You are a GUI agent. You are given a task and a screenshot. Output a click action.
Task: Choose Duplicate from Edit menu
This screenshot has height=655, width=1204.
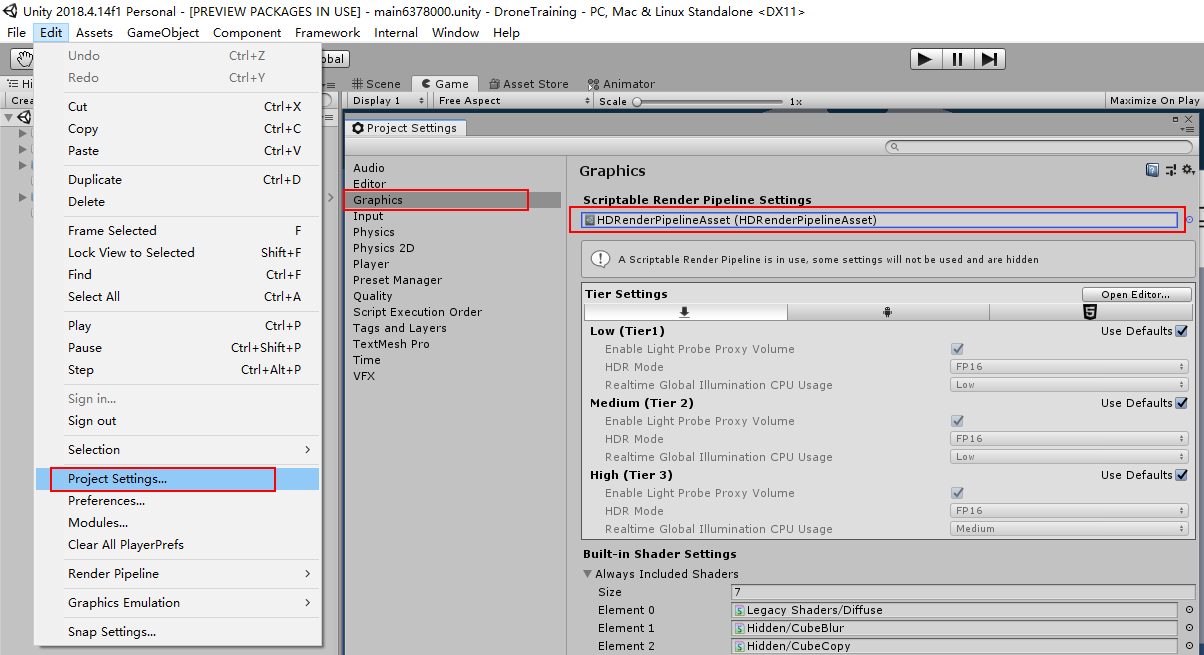click(x=178, y=180)
